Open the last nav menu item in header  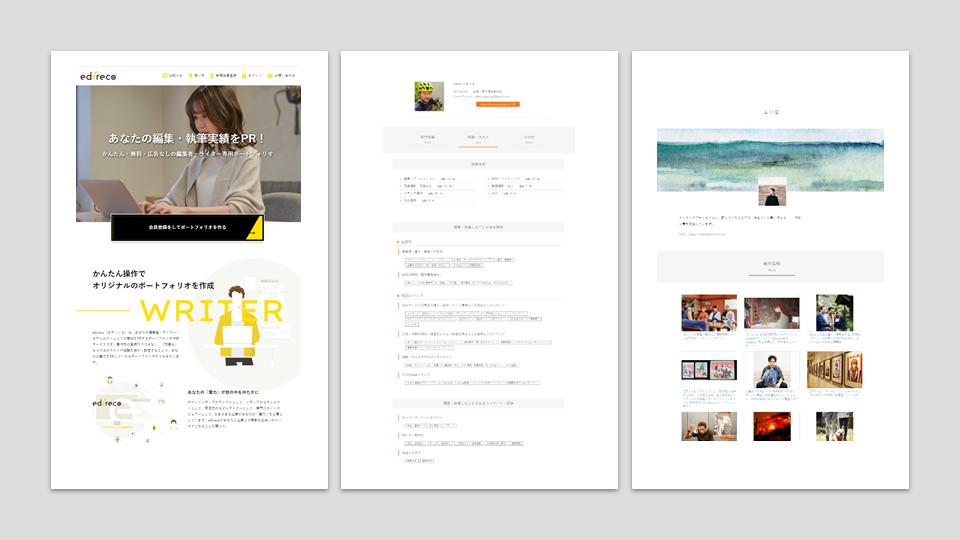coord(284,76)
